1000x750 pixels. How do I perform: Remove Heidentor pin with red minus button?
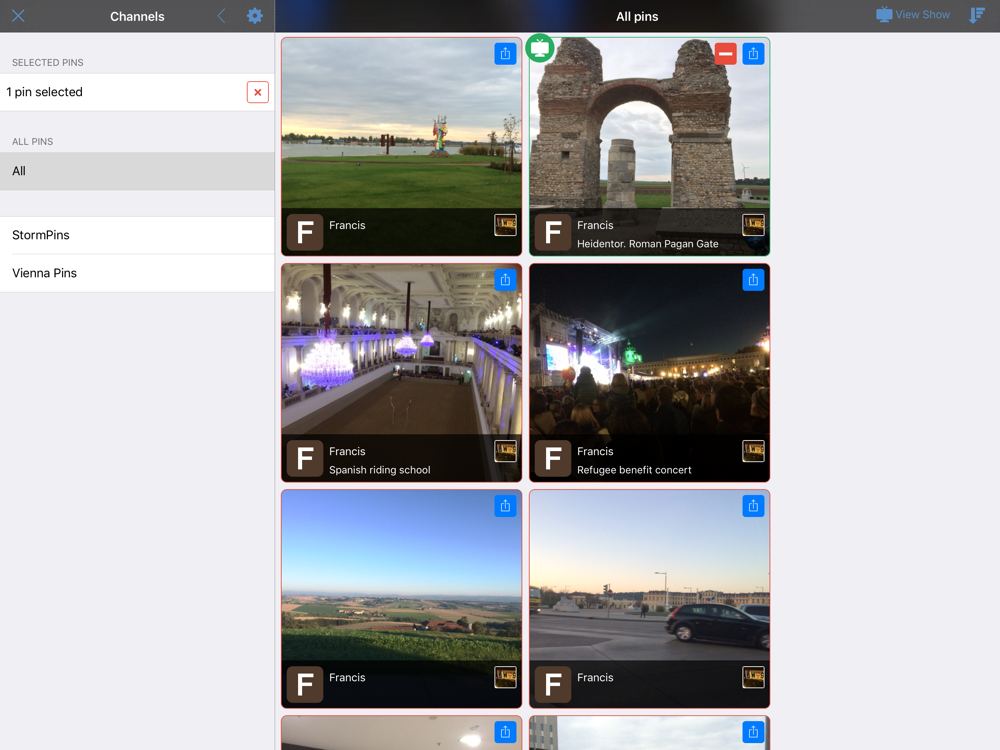pos(725,54)
